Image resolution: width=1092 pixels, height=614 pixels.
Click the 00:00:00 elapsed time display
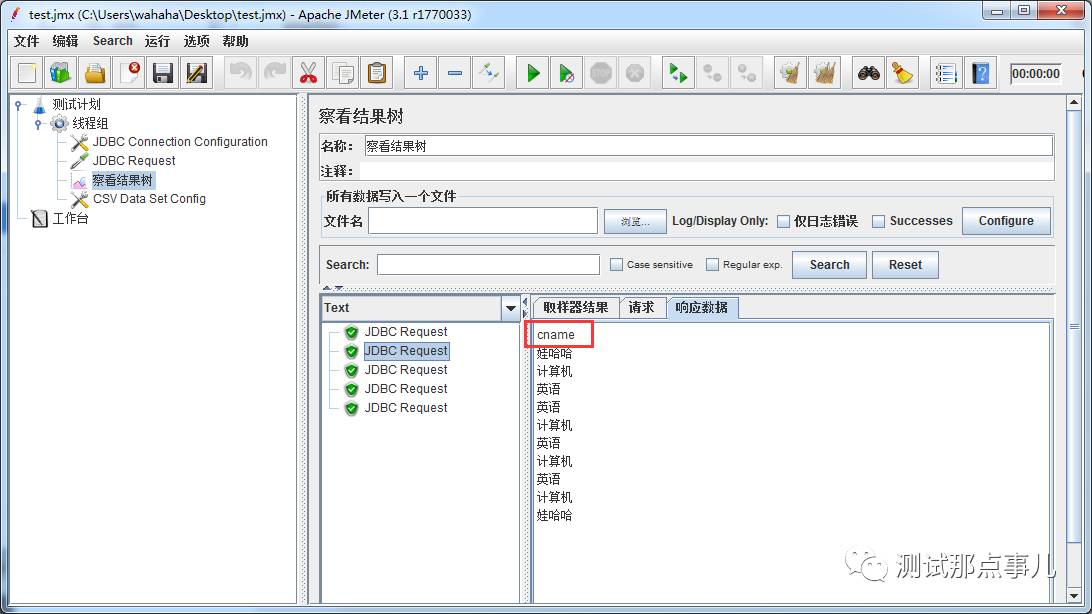click(x=1036, y=74)
